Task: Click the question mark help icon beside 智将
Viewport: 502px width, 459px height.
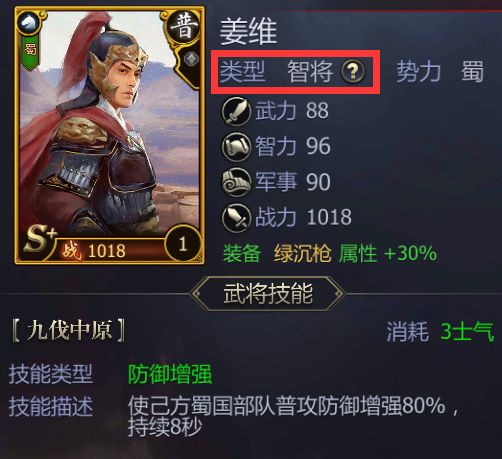Action: [353, 71]
